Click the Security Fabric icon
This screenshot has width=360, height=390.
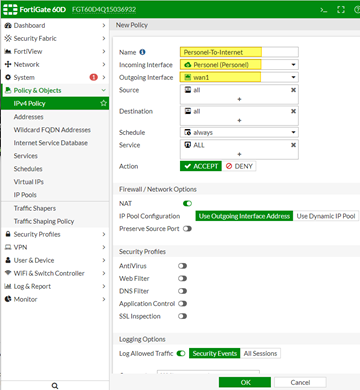point(8,38)
